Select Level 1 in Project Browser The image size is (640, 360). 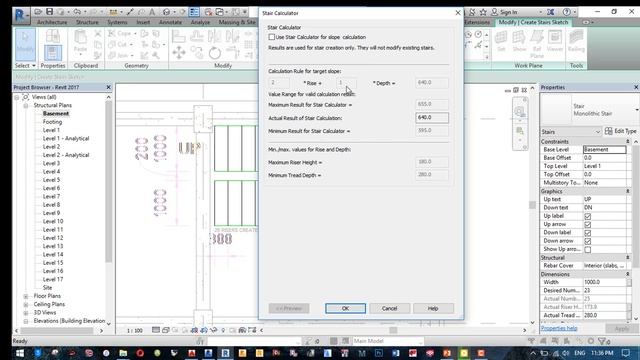51,130
